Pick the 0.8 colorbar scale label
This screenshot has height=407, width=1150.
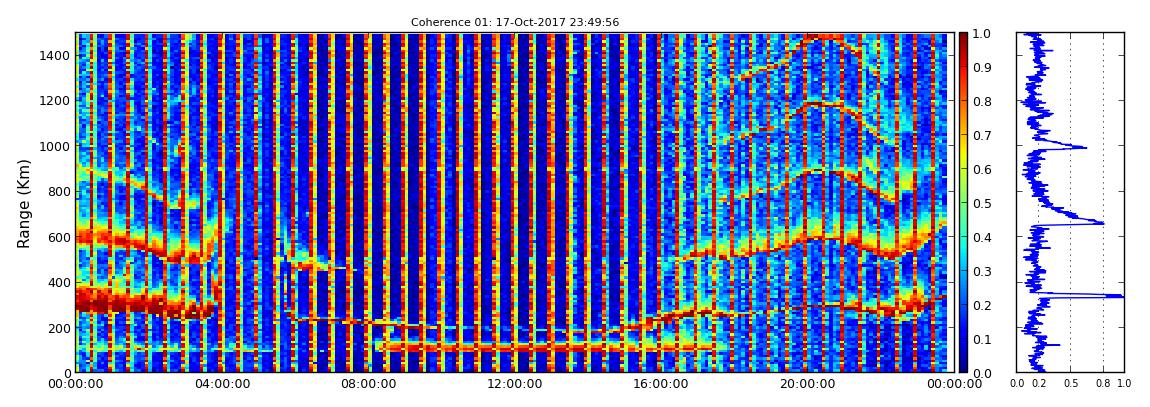[982, 102]
